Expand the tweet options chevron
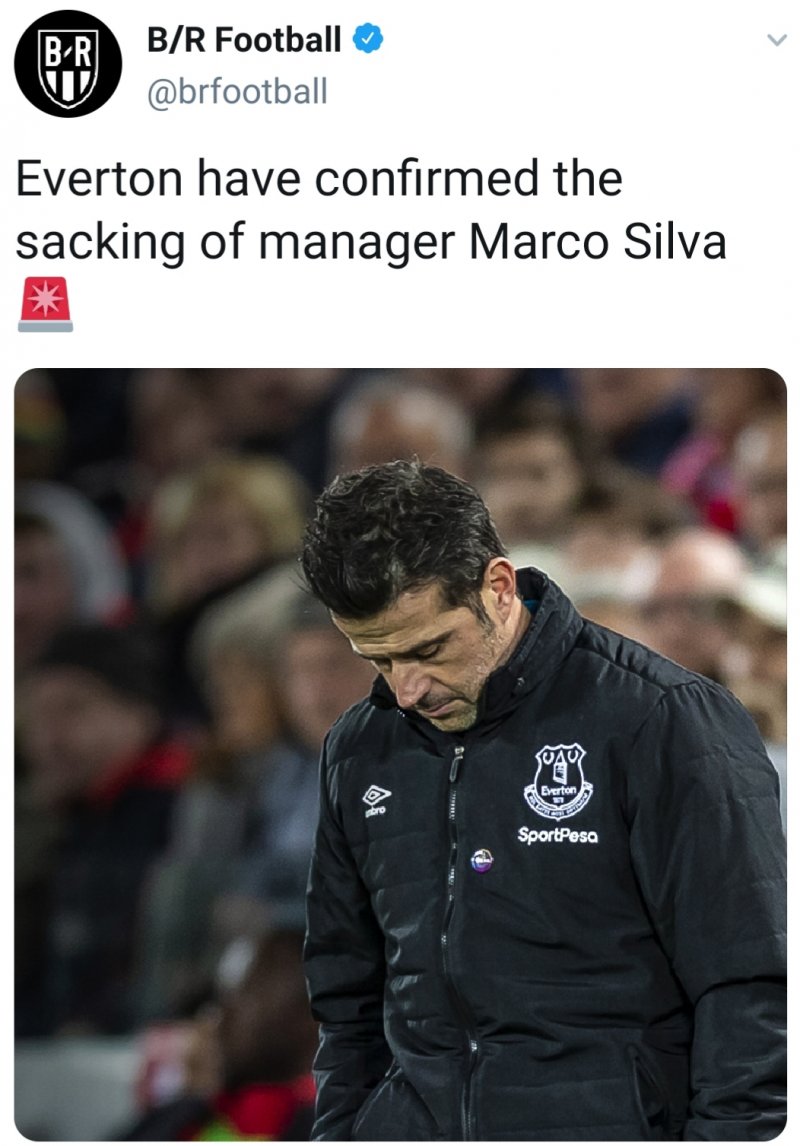The height and width of the screenshot is (1146, 800). [x=775, y=41]
